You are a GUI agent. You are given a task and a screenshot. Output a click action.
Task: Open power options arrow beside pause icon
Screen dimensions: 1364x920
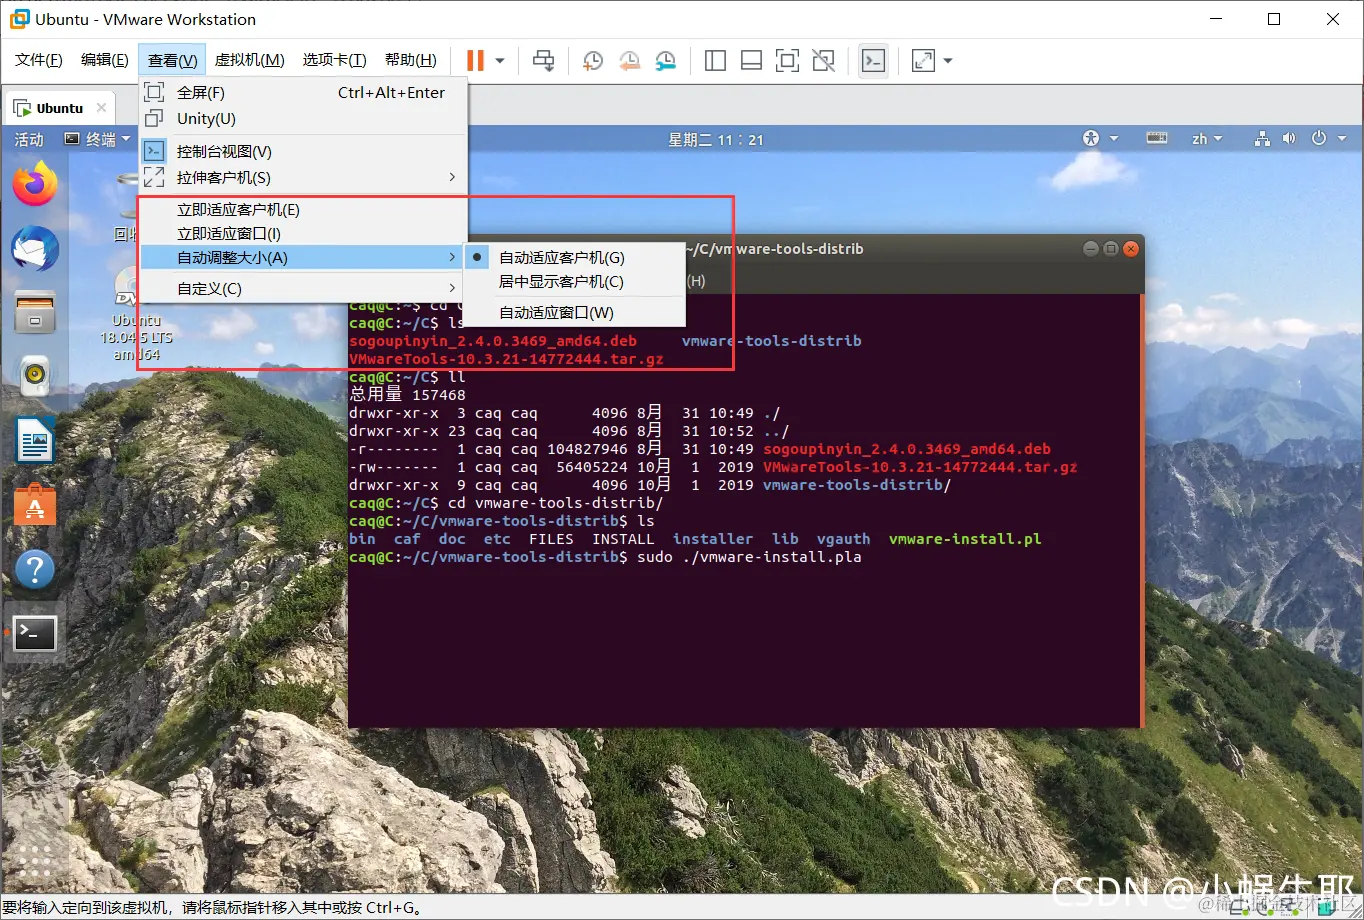(x=500, y=61)
